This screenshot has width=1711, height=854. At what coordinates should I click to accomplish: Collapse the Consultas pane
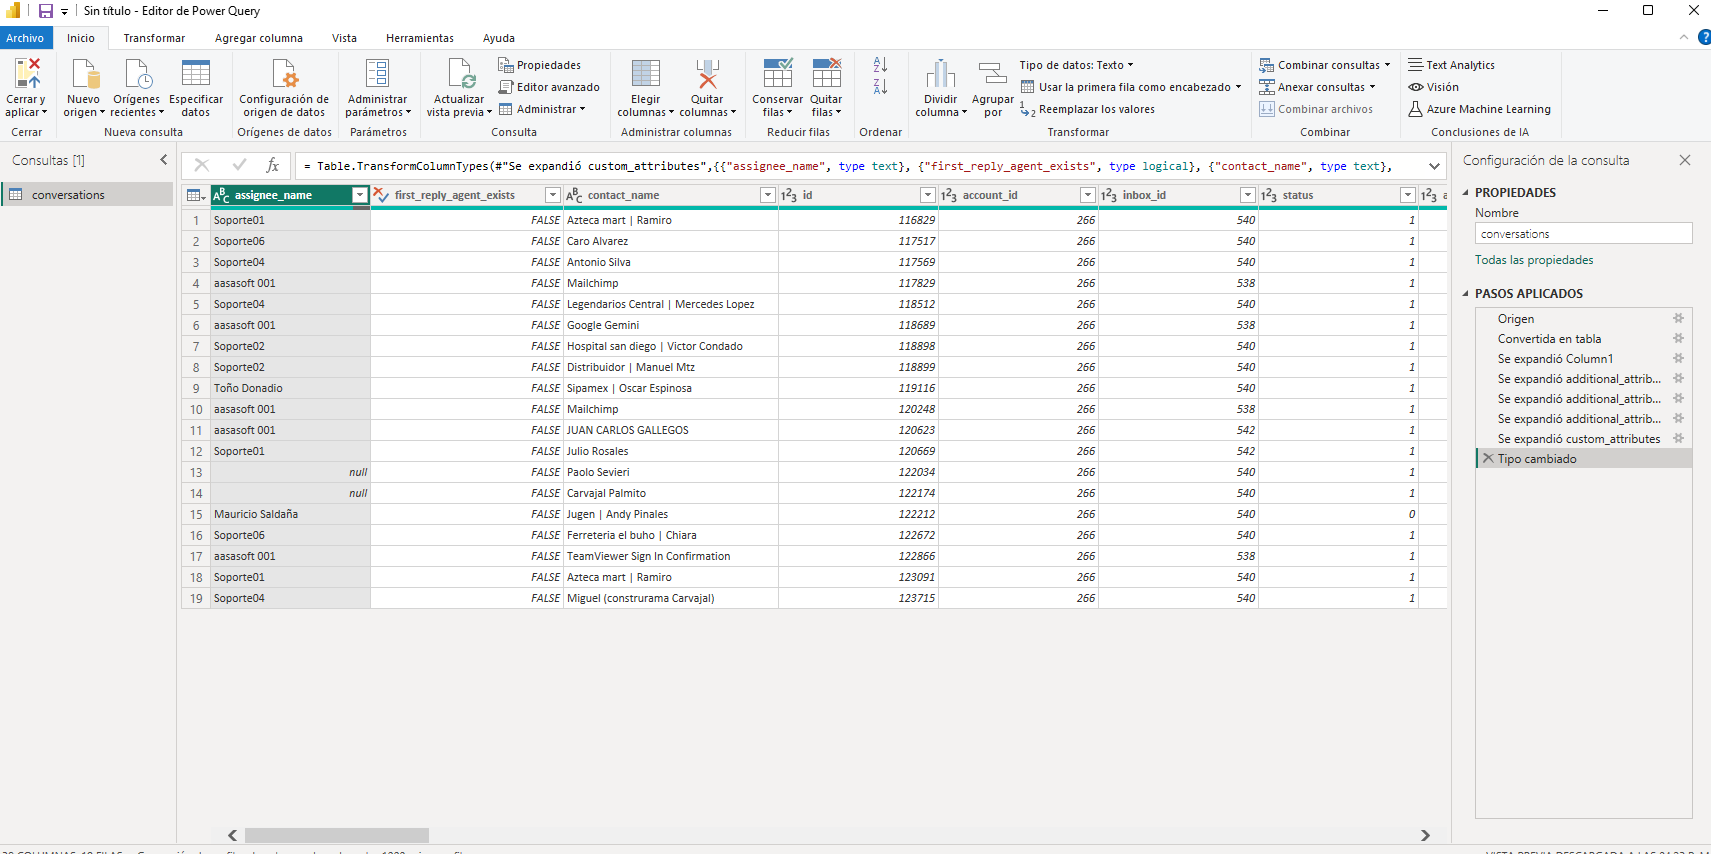click(164, 160)
